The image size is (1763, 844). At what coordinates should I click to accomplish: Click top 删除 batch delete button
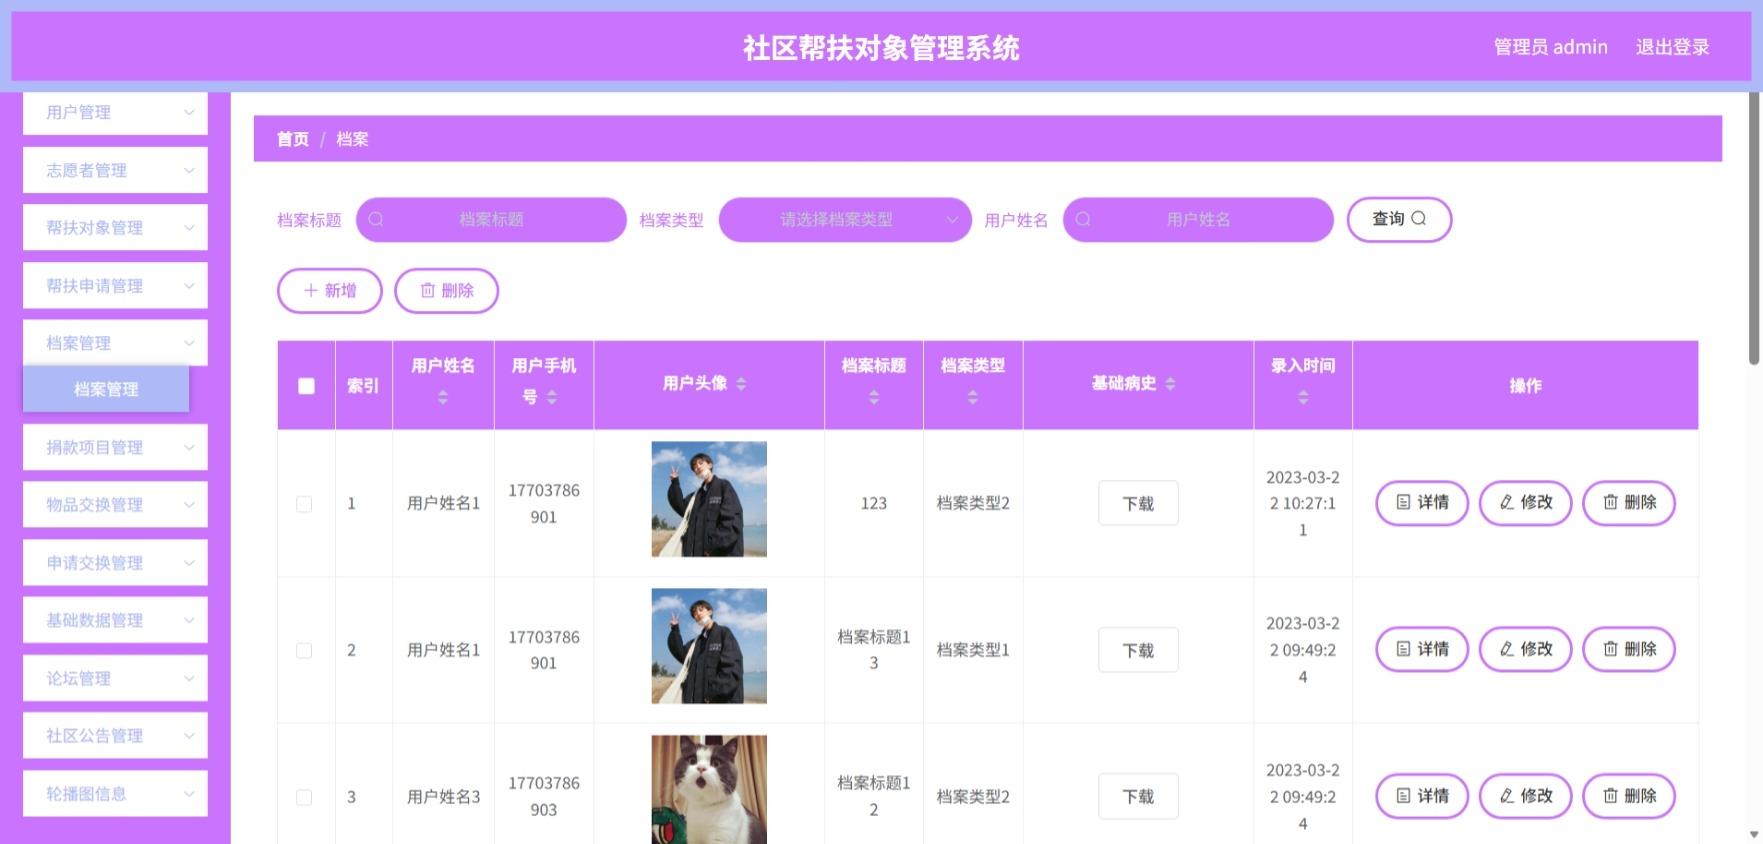click(x=446, y=290)
